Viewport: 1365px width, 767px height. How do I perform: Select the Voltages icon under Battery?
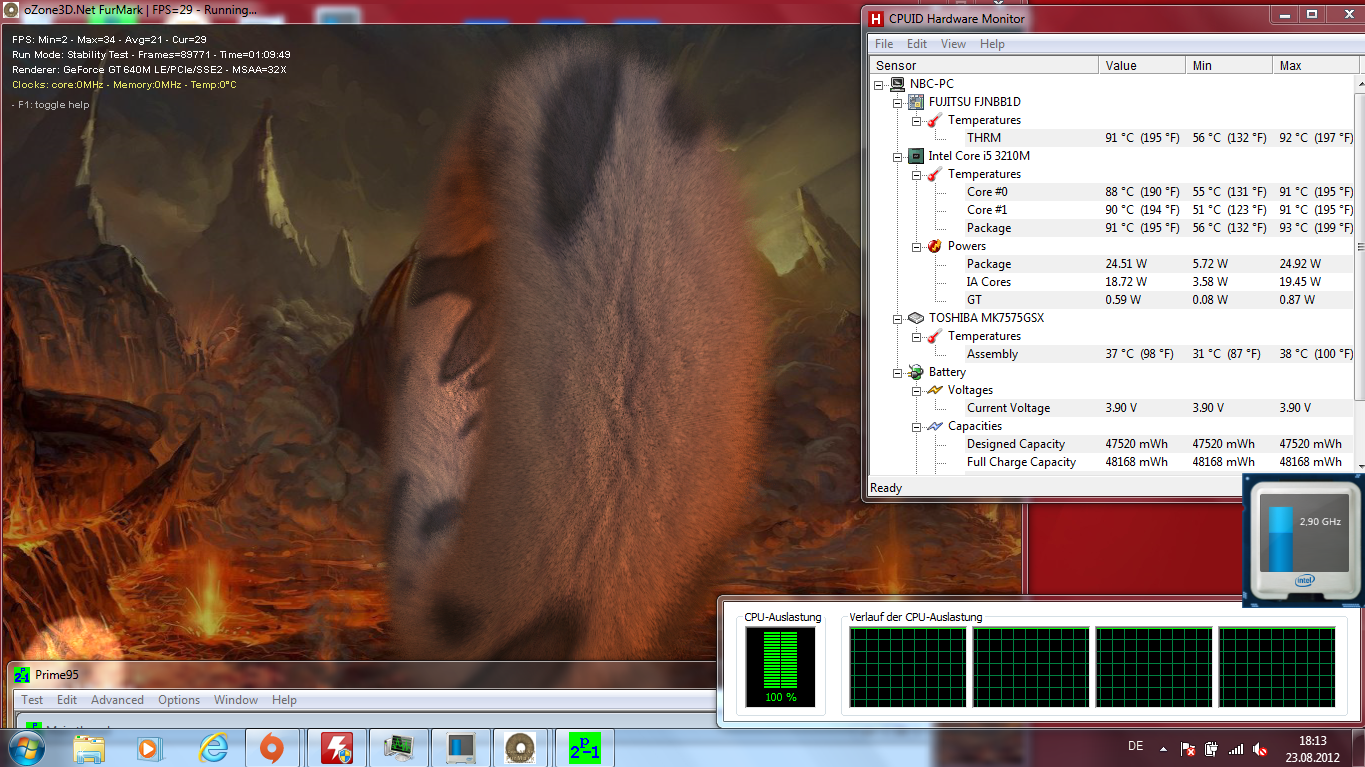pos(934,390)
